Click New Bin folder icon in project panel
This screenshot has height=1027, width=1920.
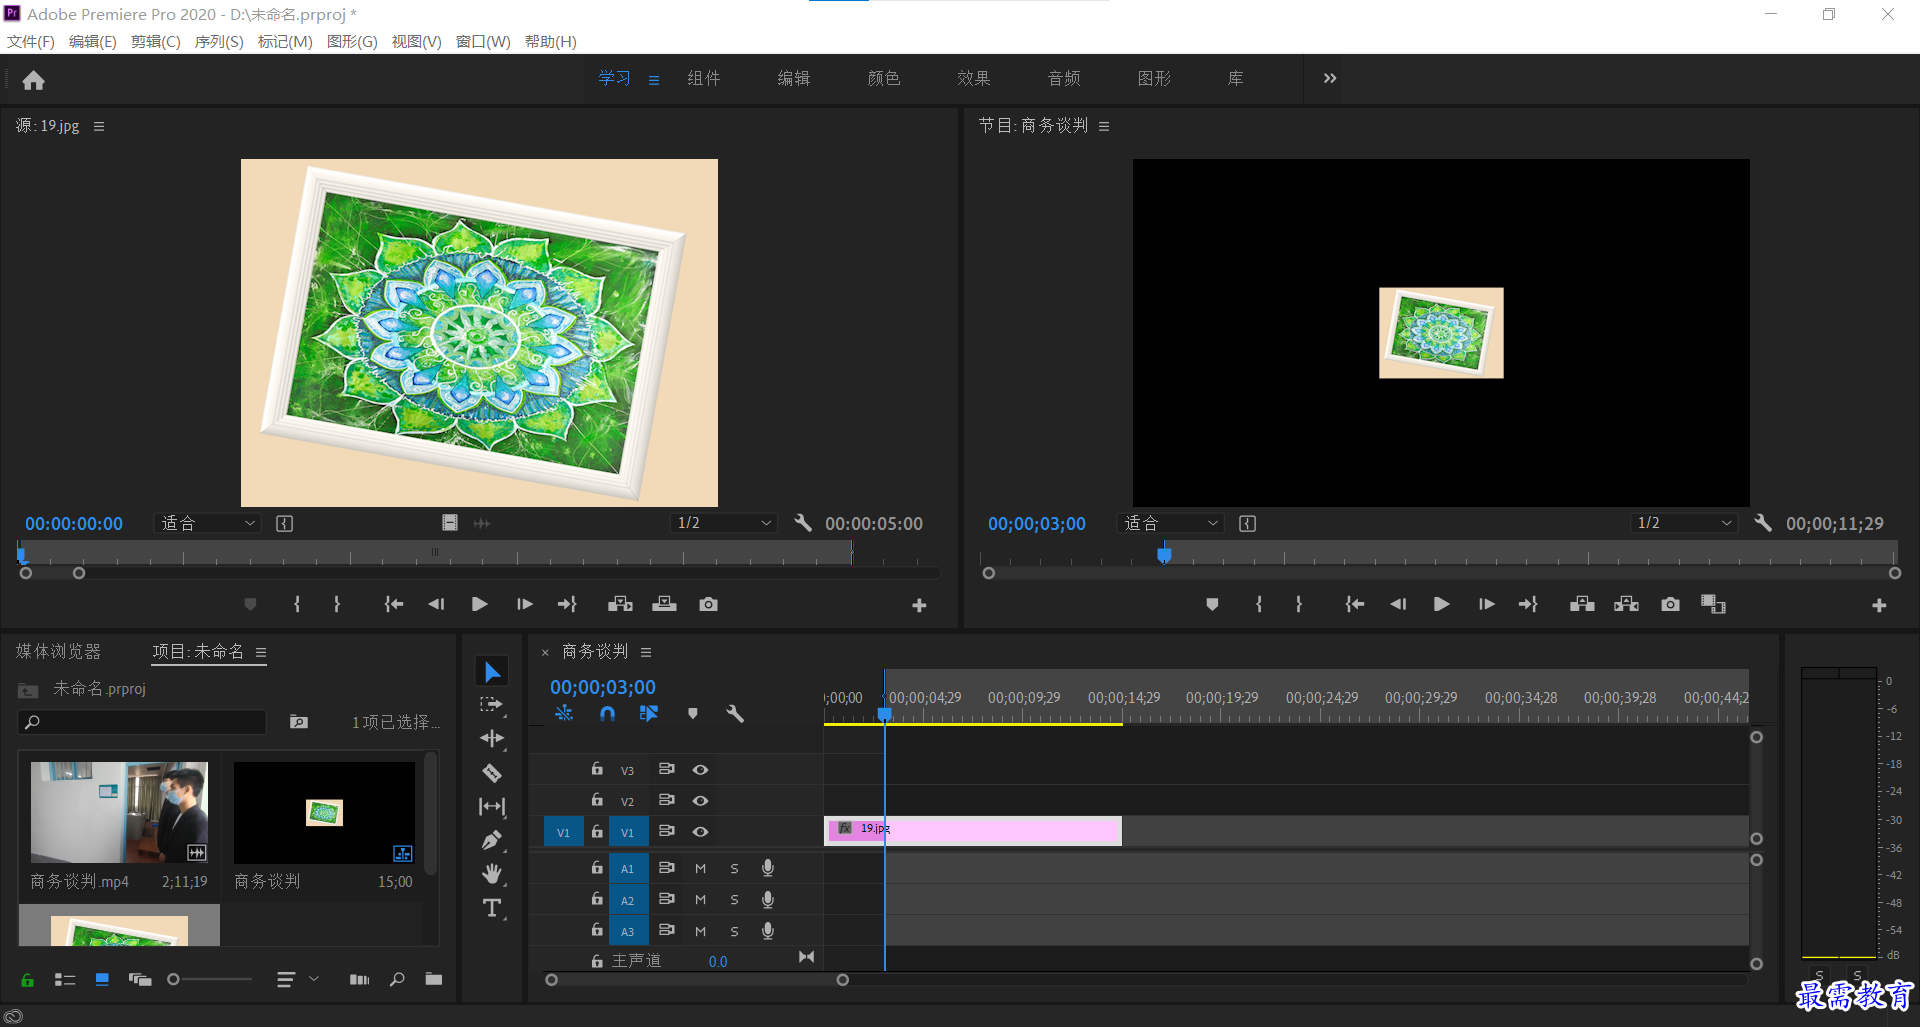pyautogui.click(x=433, y=979)
